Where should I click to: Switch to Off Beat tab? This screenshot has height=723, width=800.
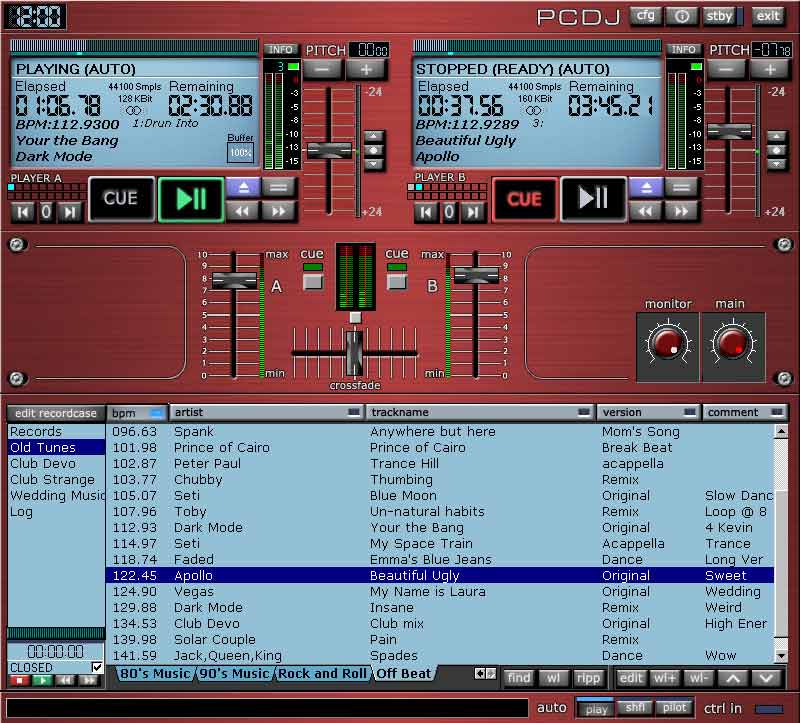(x=404, y=674)
